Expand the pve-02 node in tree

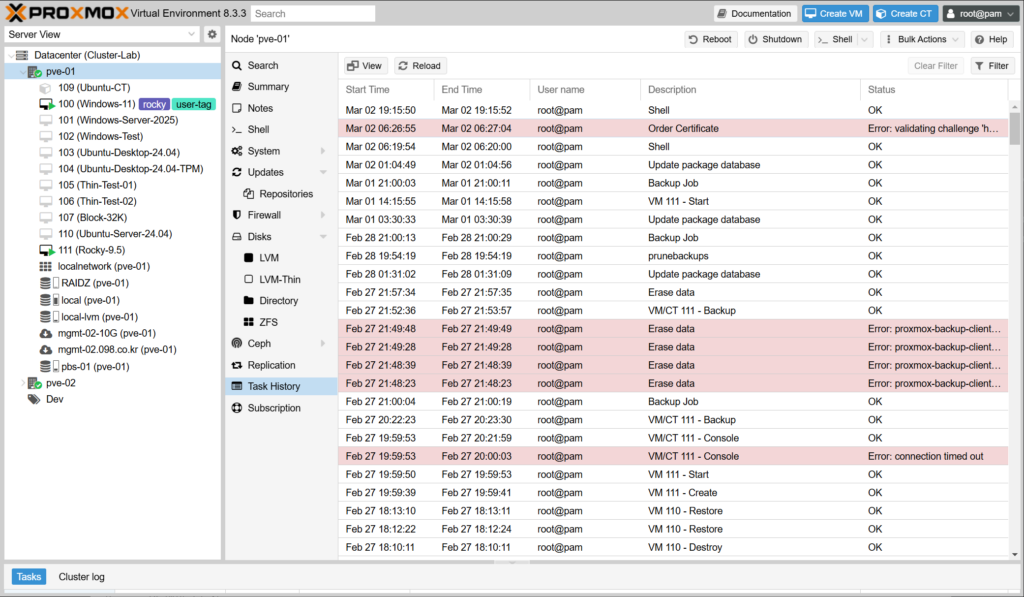pos(23,383)
